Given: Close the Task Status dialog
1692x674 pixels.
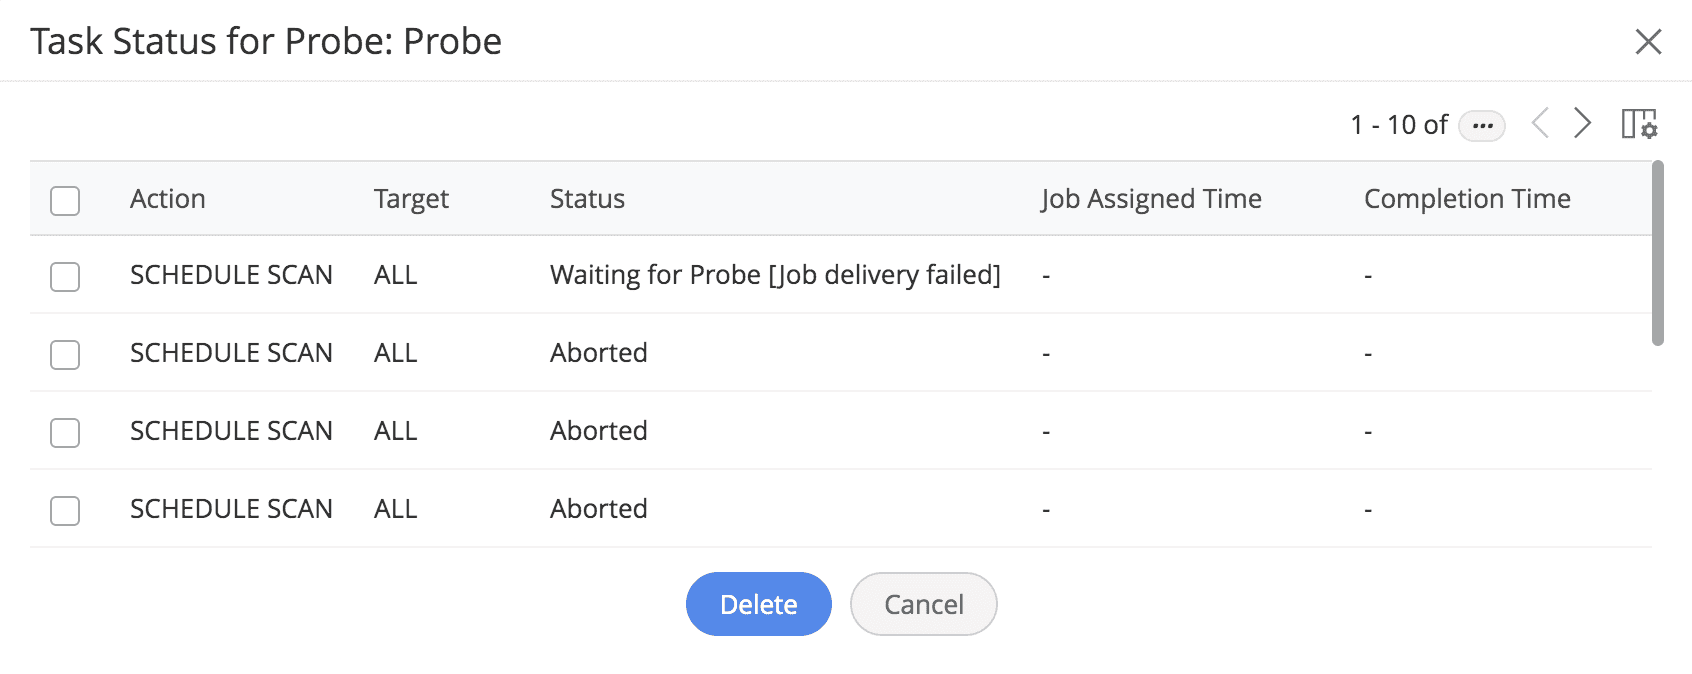Looking at the screenshot, I should pyautogui.click(x=1648, y=42).
